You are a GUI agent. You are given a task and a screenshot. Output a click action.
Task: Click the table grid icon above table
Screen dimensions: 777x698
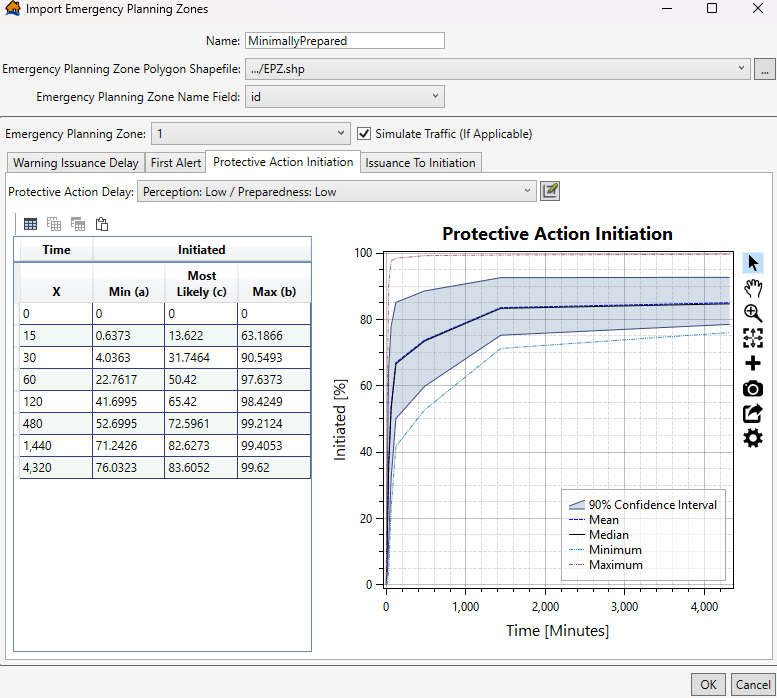point(30,224)
